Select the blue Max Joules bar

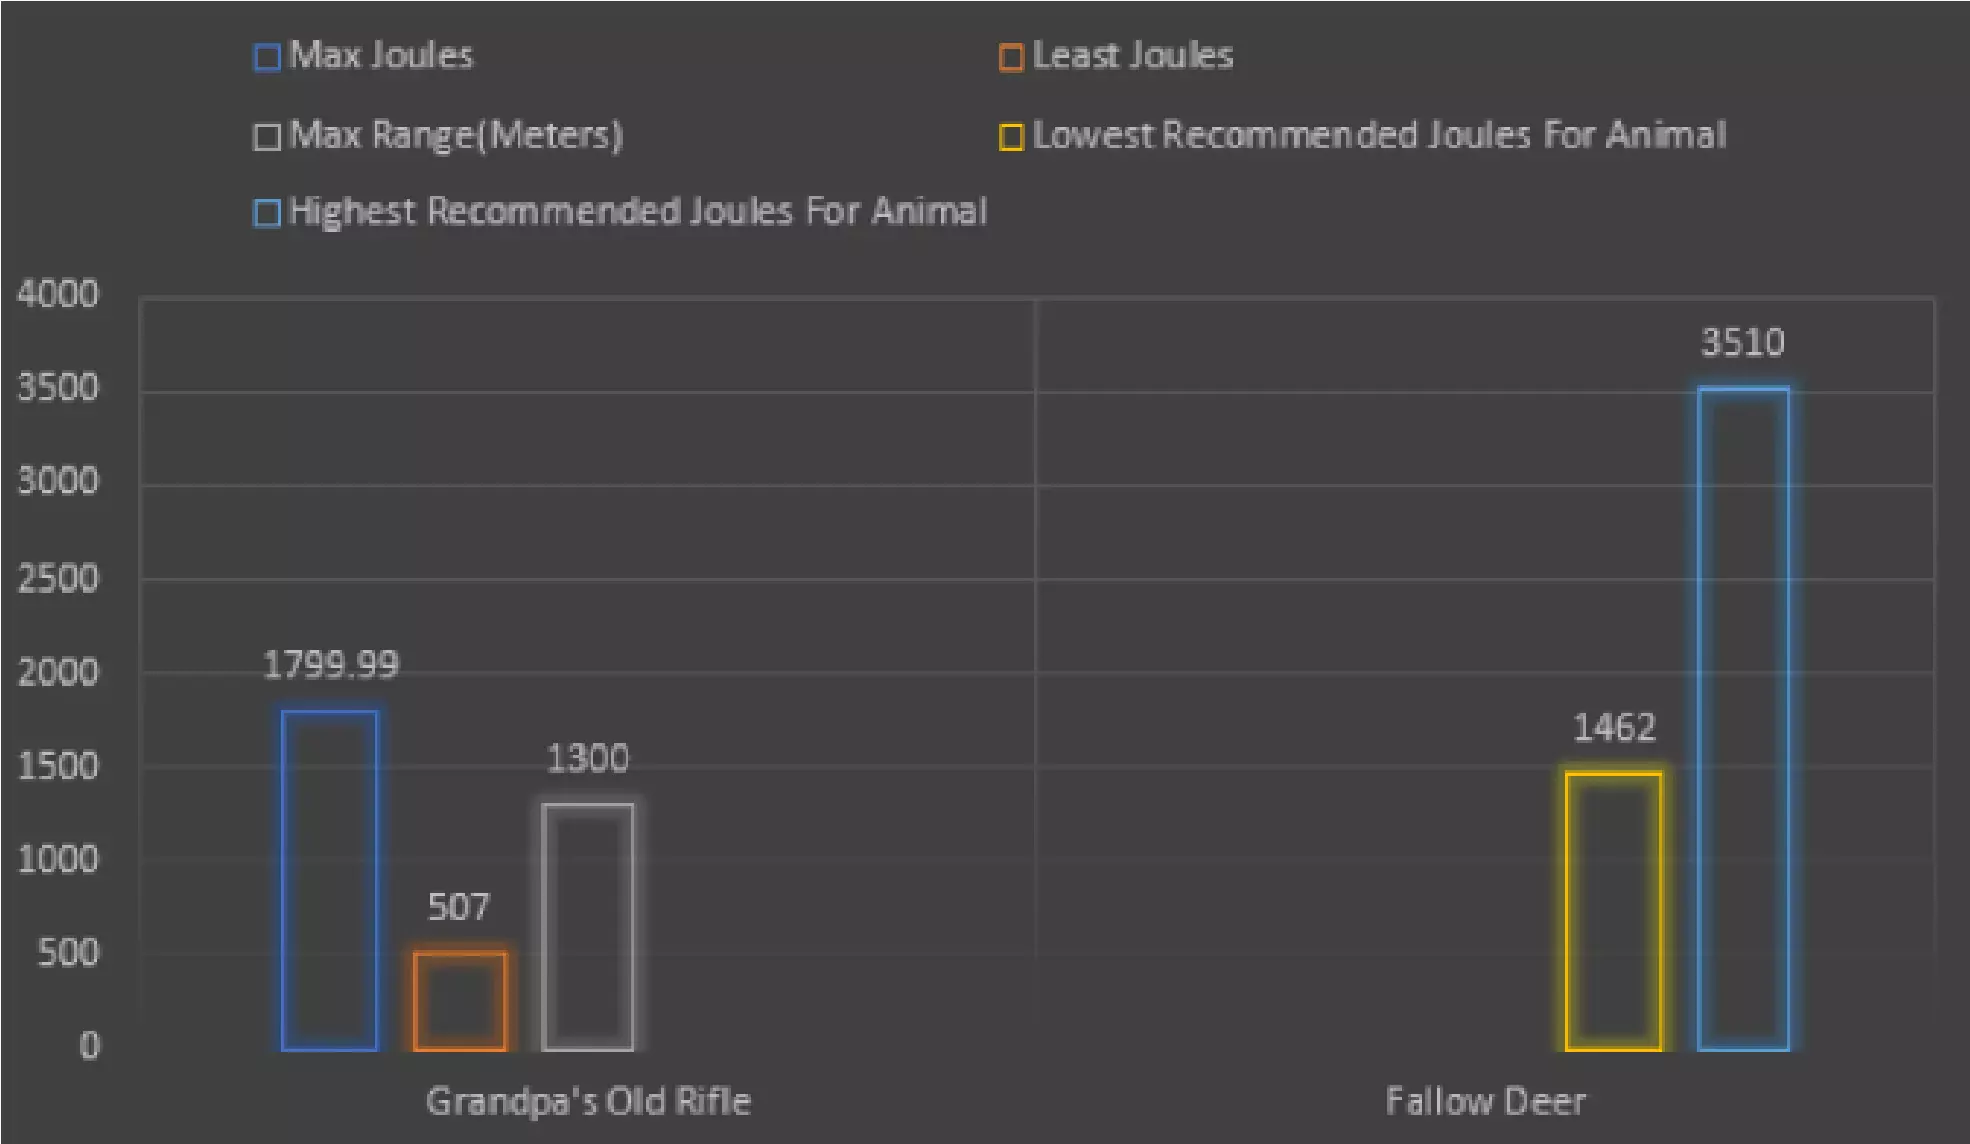[330, 880]
